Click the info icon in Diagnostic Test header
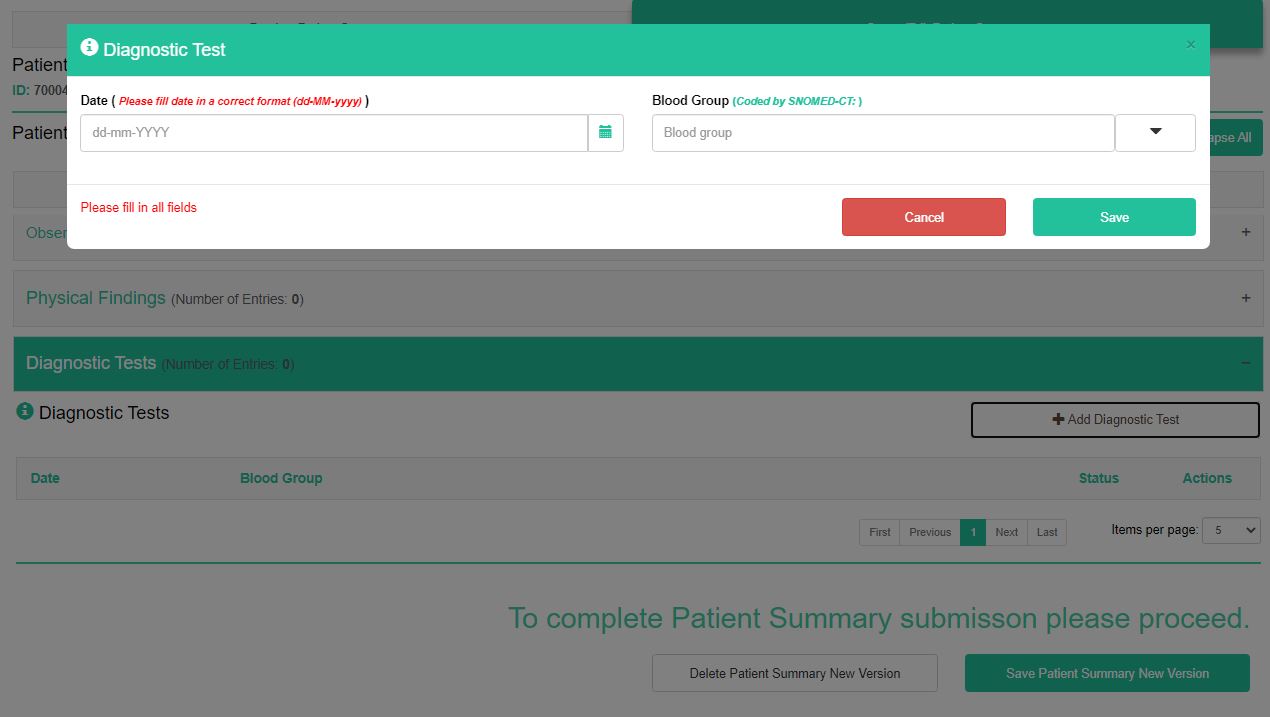1270x717 pixels. (x=89, y=48)
